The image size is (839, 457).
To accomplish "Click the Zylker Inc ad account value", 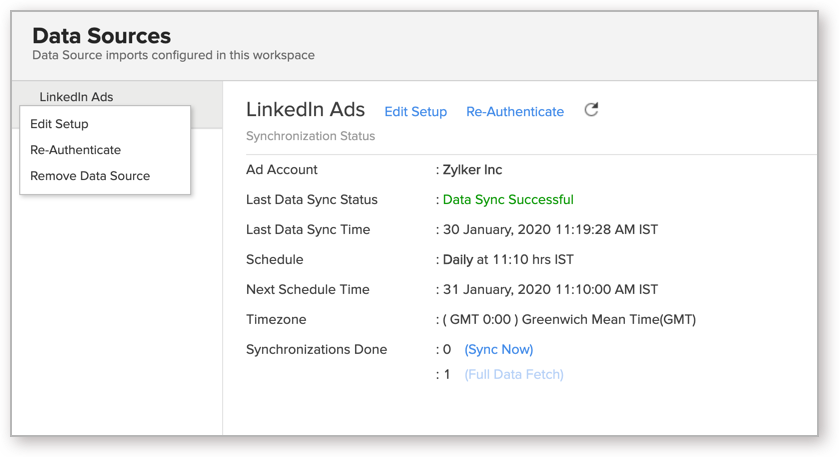I will click(472, 170).
